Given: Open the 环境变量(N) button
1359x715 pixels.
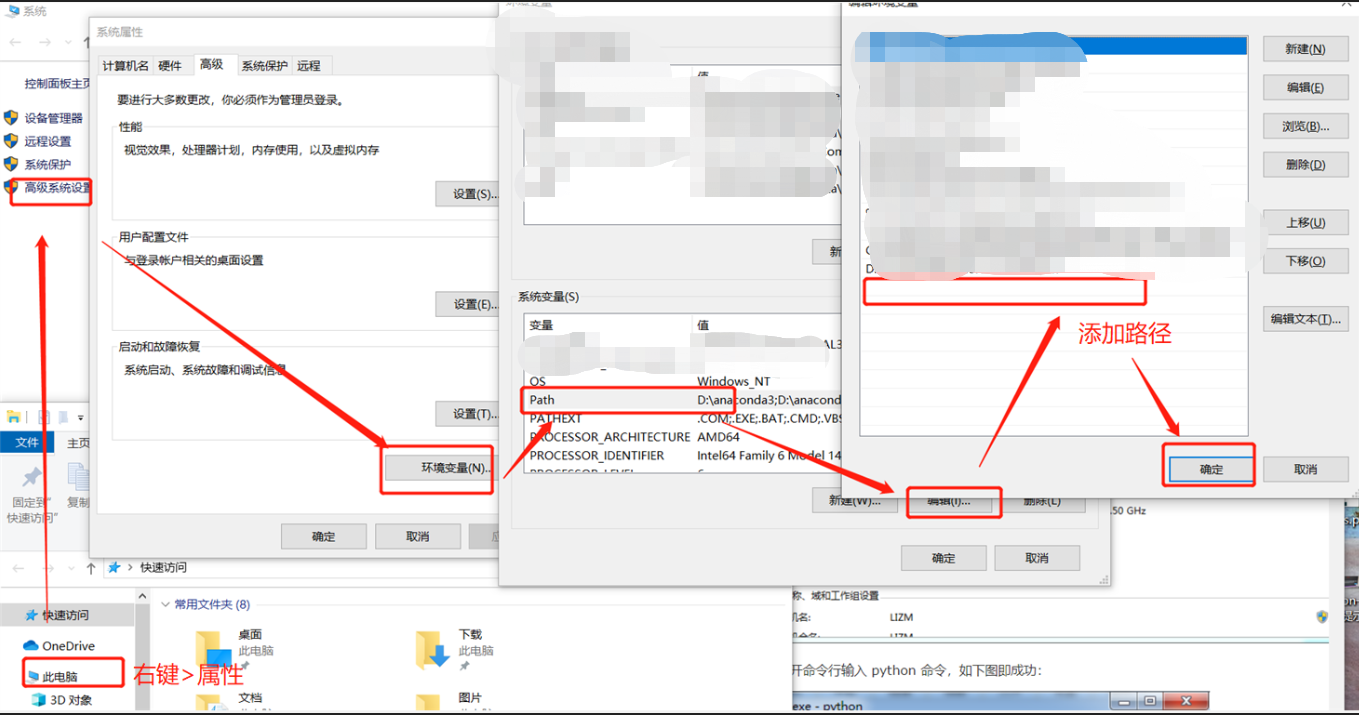Looking at the screenshot, I should (439, 468).
